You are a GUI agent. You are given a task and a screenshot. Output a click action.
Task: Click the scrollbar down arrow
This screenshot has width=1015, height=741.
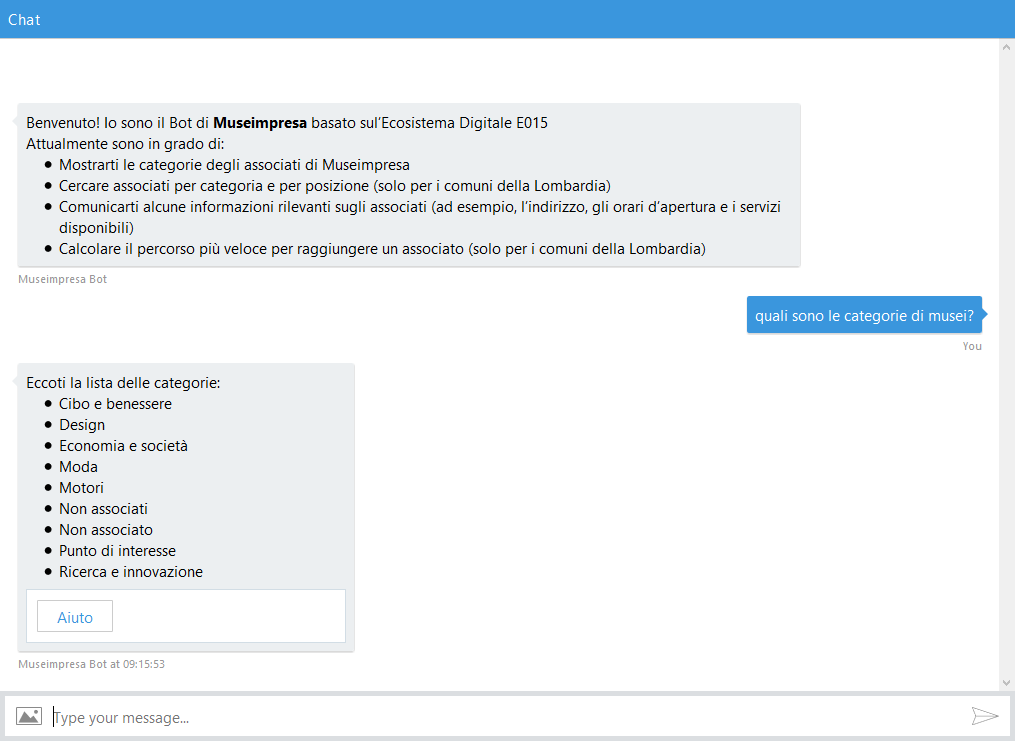1006,682
